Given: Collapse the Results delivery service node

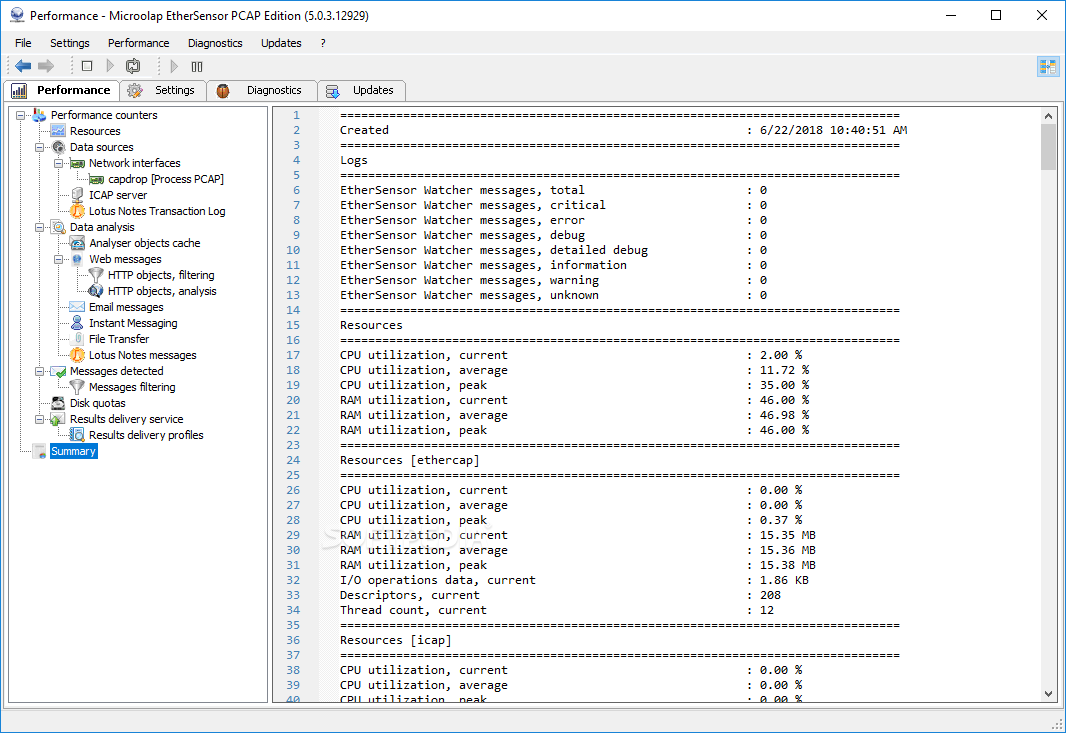Looking at the screenshot, I should pos(39,420).
